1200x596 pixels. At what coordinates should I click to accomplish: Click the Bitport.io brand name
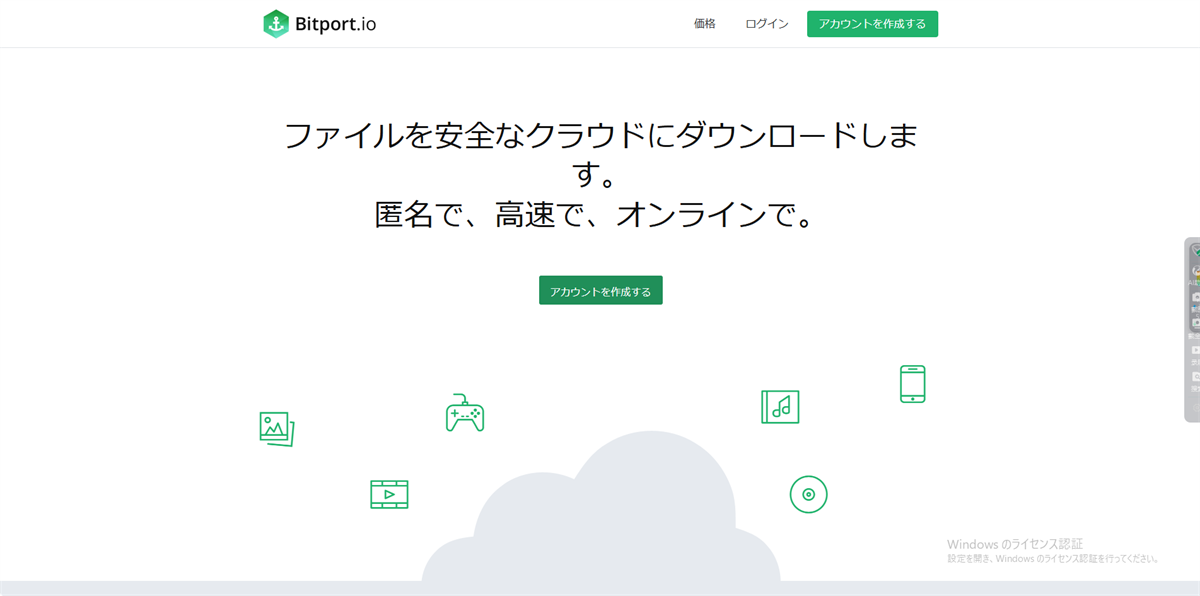[x=335, y=24]
